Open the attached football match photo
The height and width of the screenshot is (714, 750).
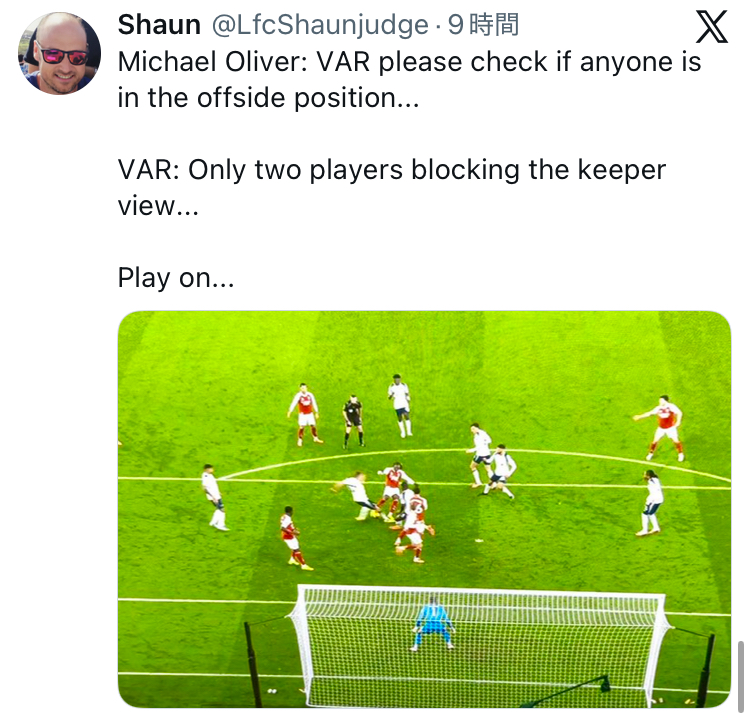pos(424,509)
